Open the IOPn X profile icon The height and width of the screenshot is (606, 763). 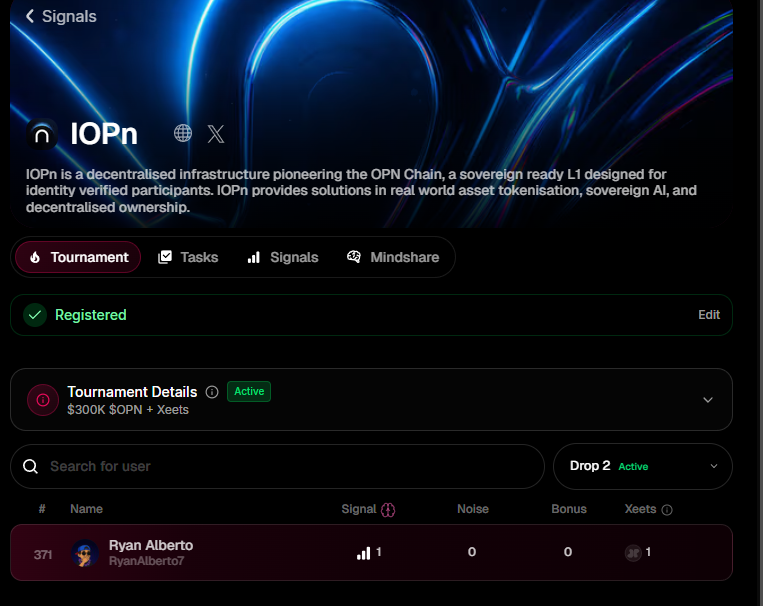(216, 133)
